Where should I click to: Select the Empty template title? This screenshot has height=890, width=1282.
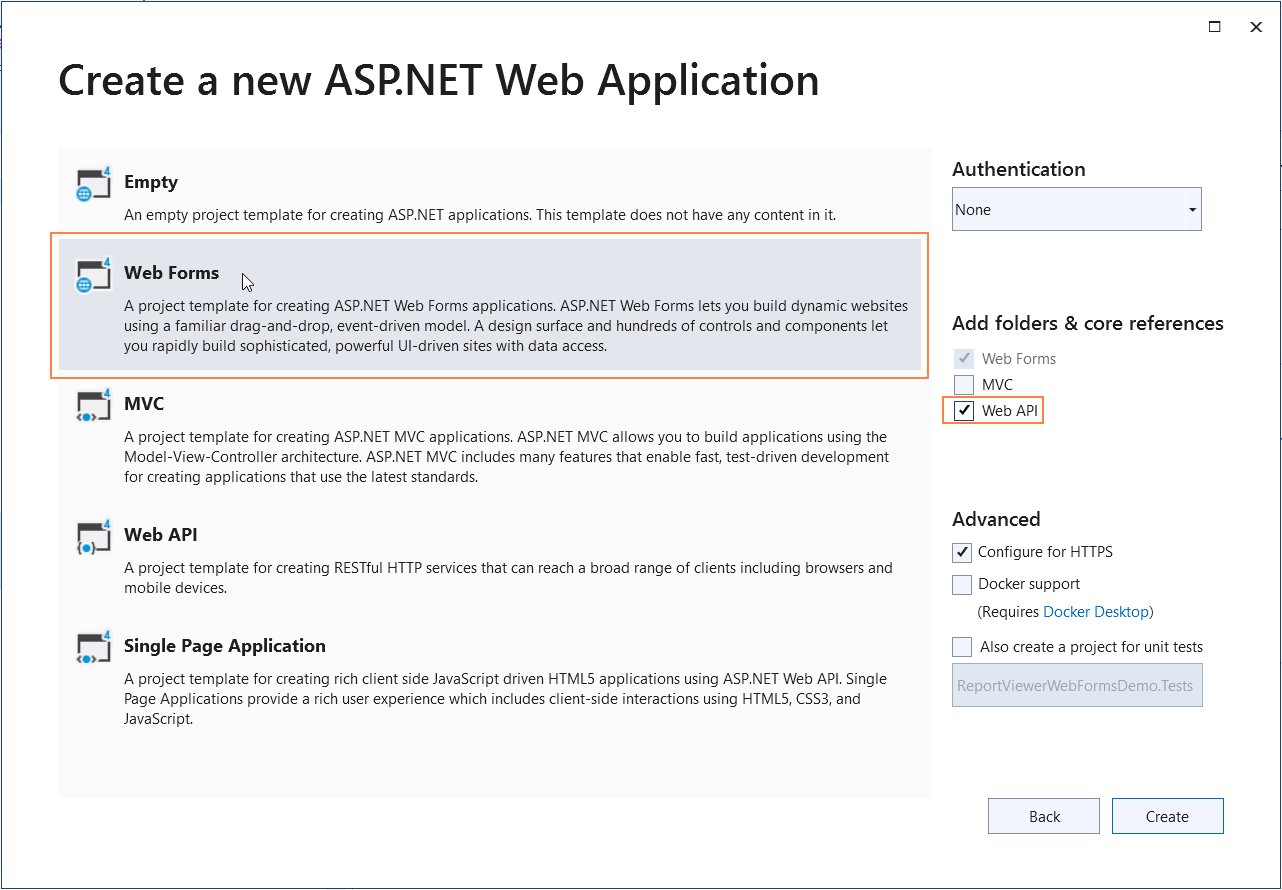pyautogui.click(x=151, y=182)
